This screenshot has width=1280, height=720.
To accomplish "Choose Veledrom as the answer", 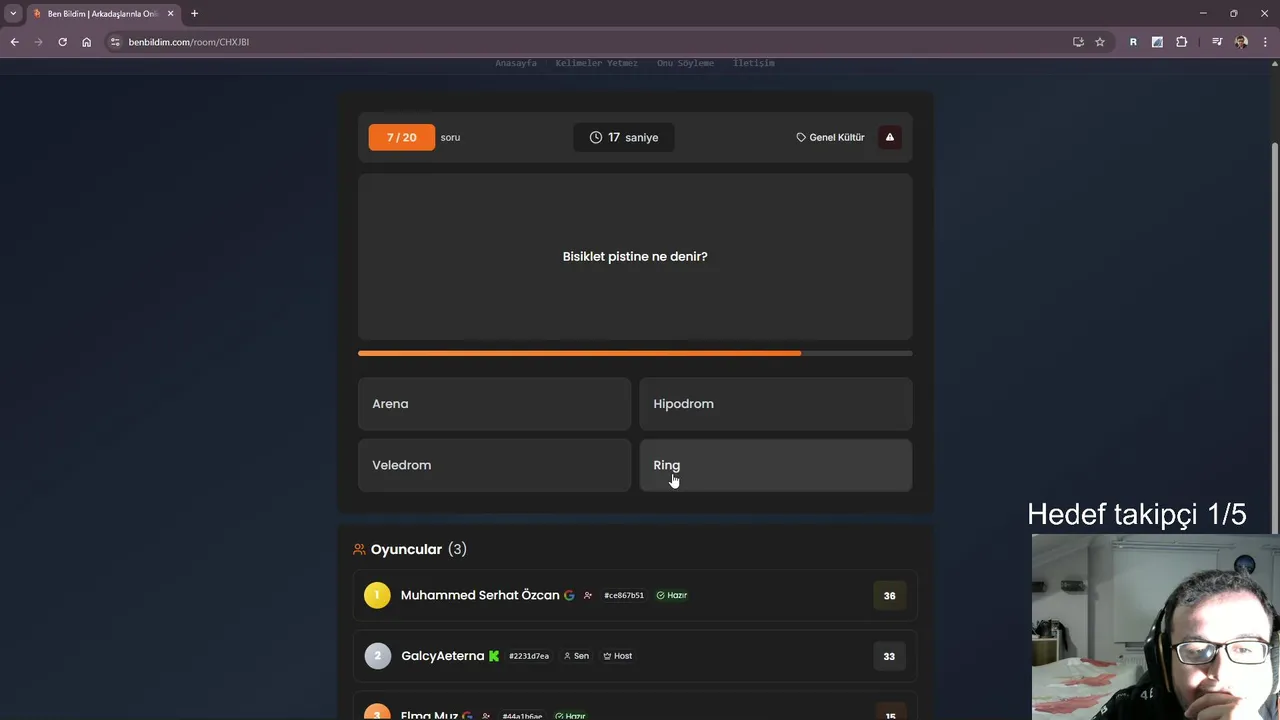I will pos(494,465).
